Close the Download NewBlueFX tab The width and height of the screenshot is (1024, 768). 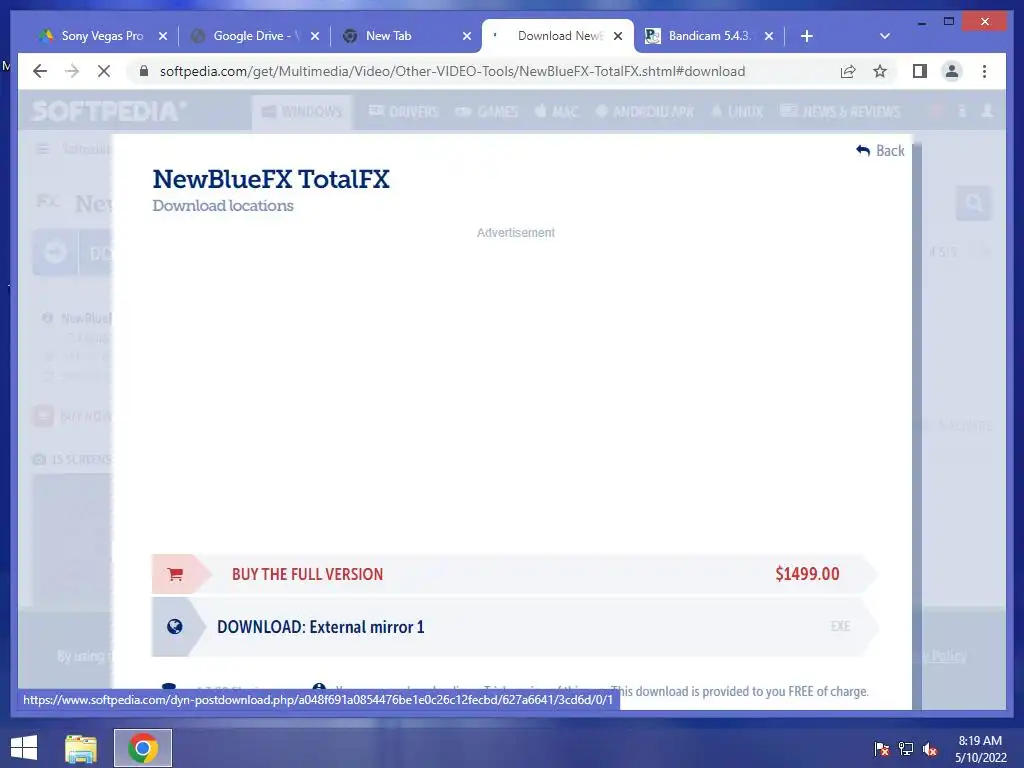618,36
